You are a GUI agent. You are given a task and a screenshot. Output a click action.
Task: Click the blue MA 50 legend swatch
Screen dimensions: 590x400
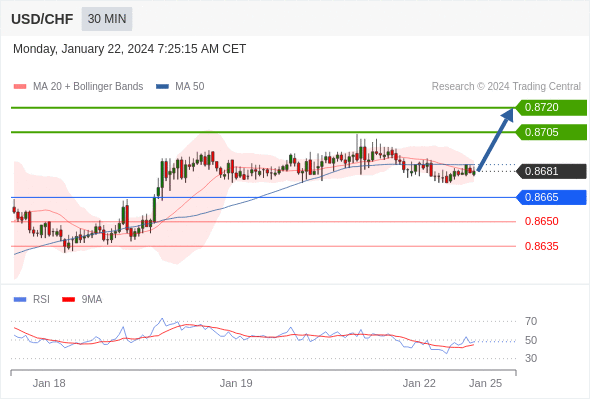point(163,87)
